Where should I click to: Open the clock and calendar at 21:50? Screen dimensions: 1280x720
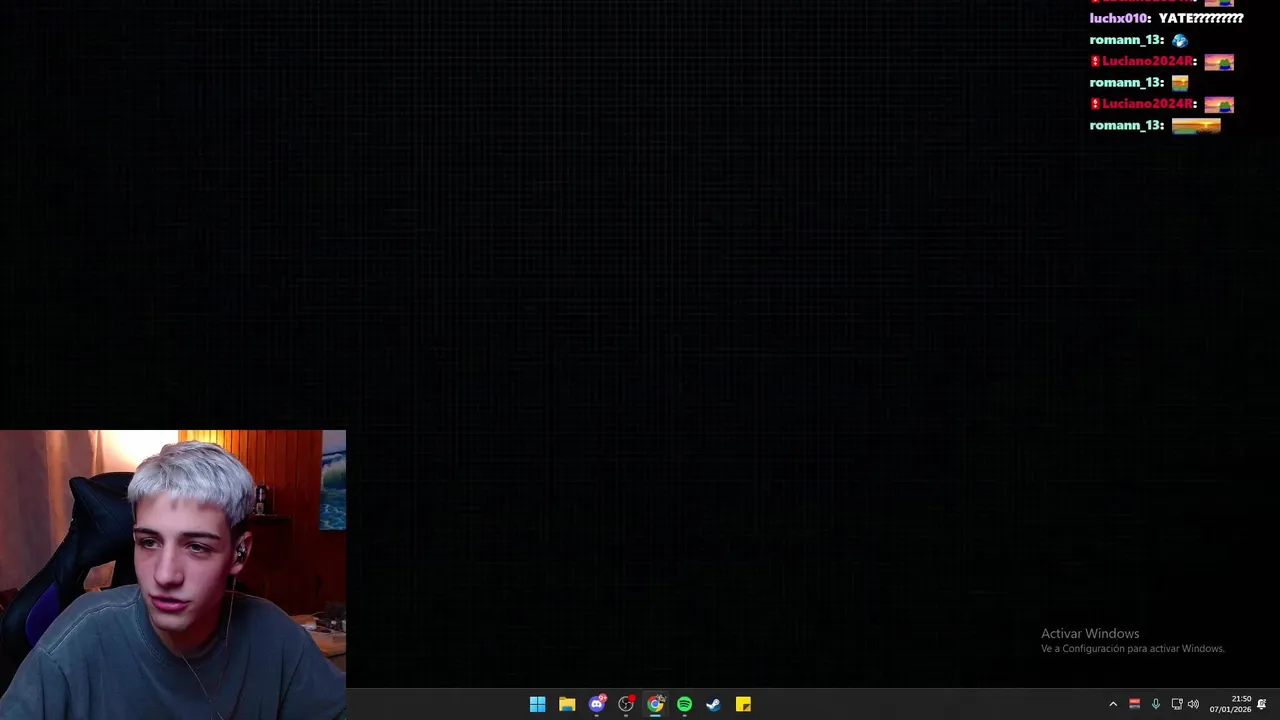point(1231,704)
